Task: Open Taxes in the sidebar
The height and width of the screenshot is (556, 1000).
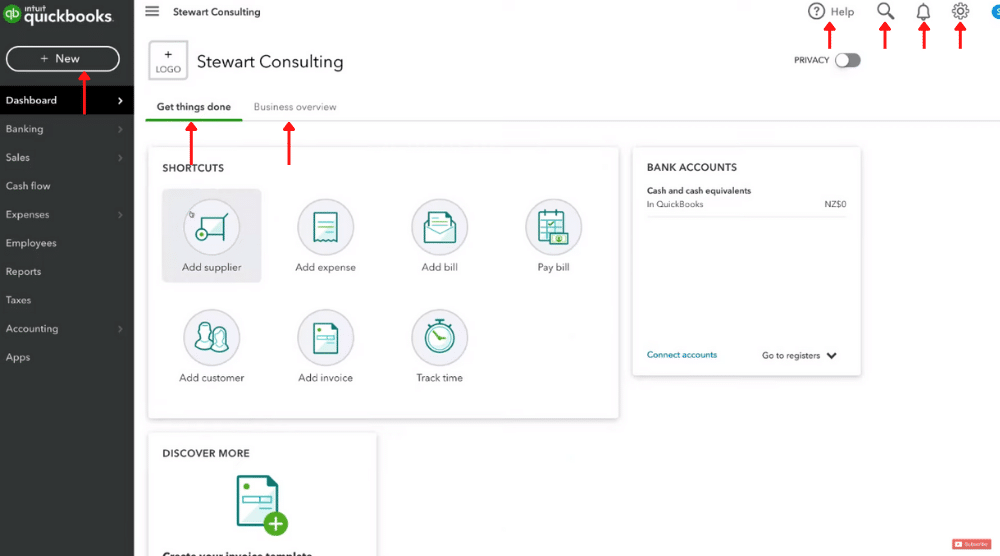Action: coord(67,300)
